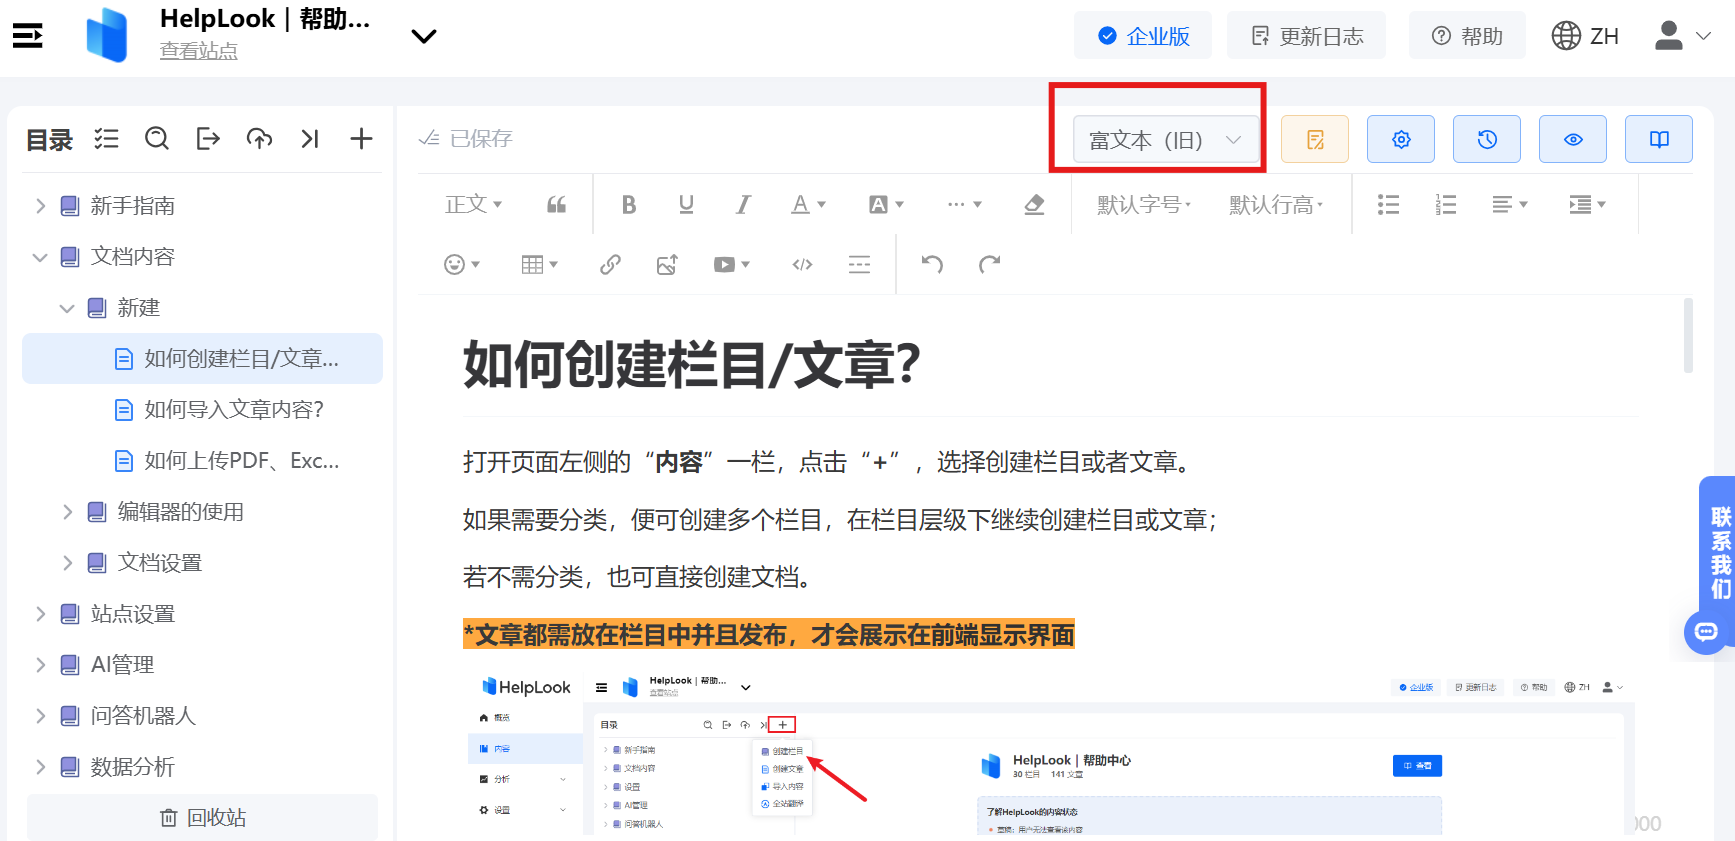This screenshot has height=841, width=1735.
Task: Open article settings with the gear icon
Action: [1401, 140]
